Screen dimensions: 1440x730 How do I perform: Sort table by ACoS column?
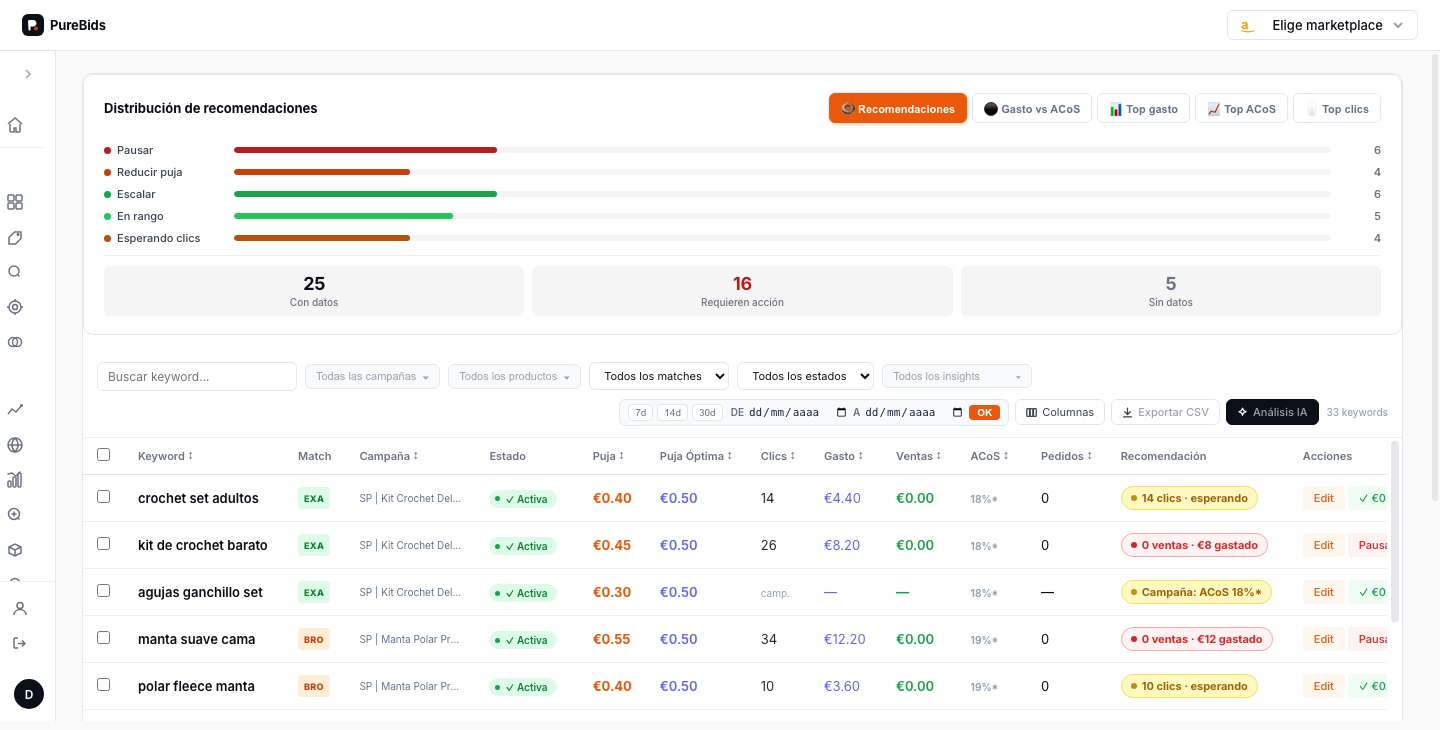tap(989, 456)
